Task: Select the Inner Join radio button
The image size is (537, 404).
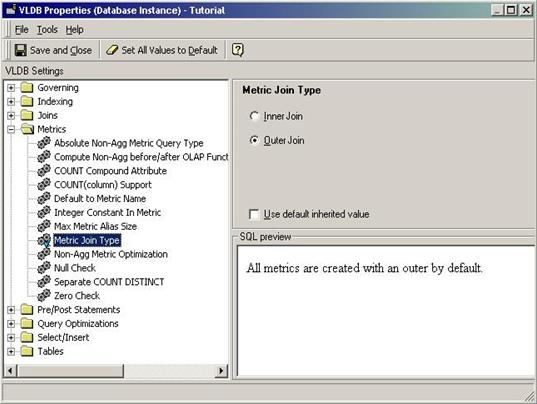Action: pyautogui.click(x=254, y=116)
